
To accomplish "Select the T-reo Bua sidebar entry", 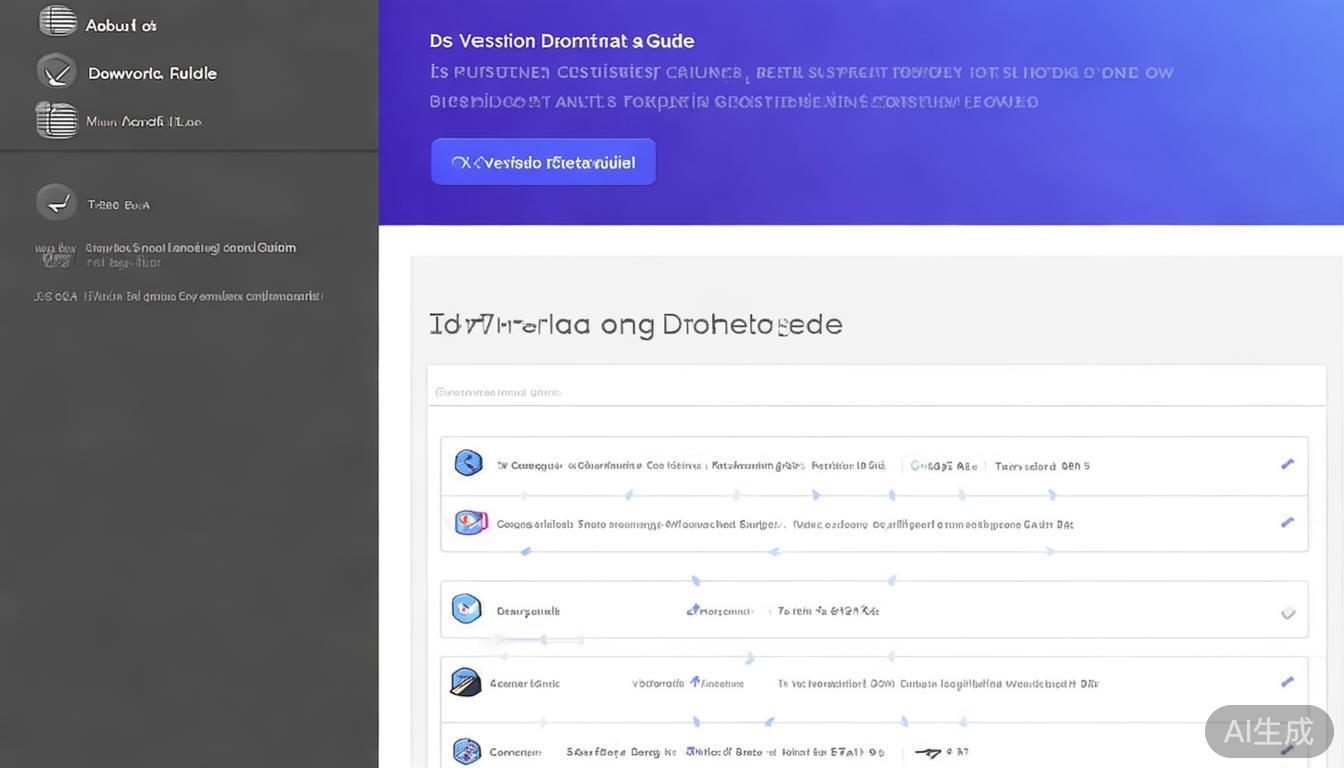I will click(118, 205).
